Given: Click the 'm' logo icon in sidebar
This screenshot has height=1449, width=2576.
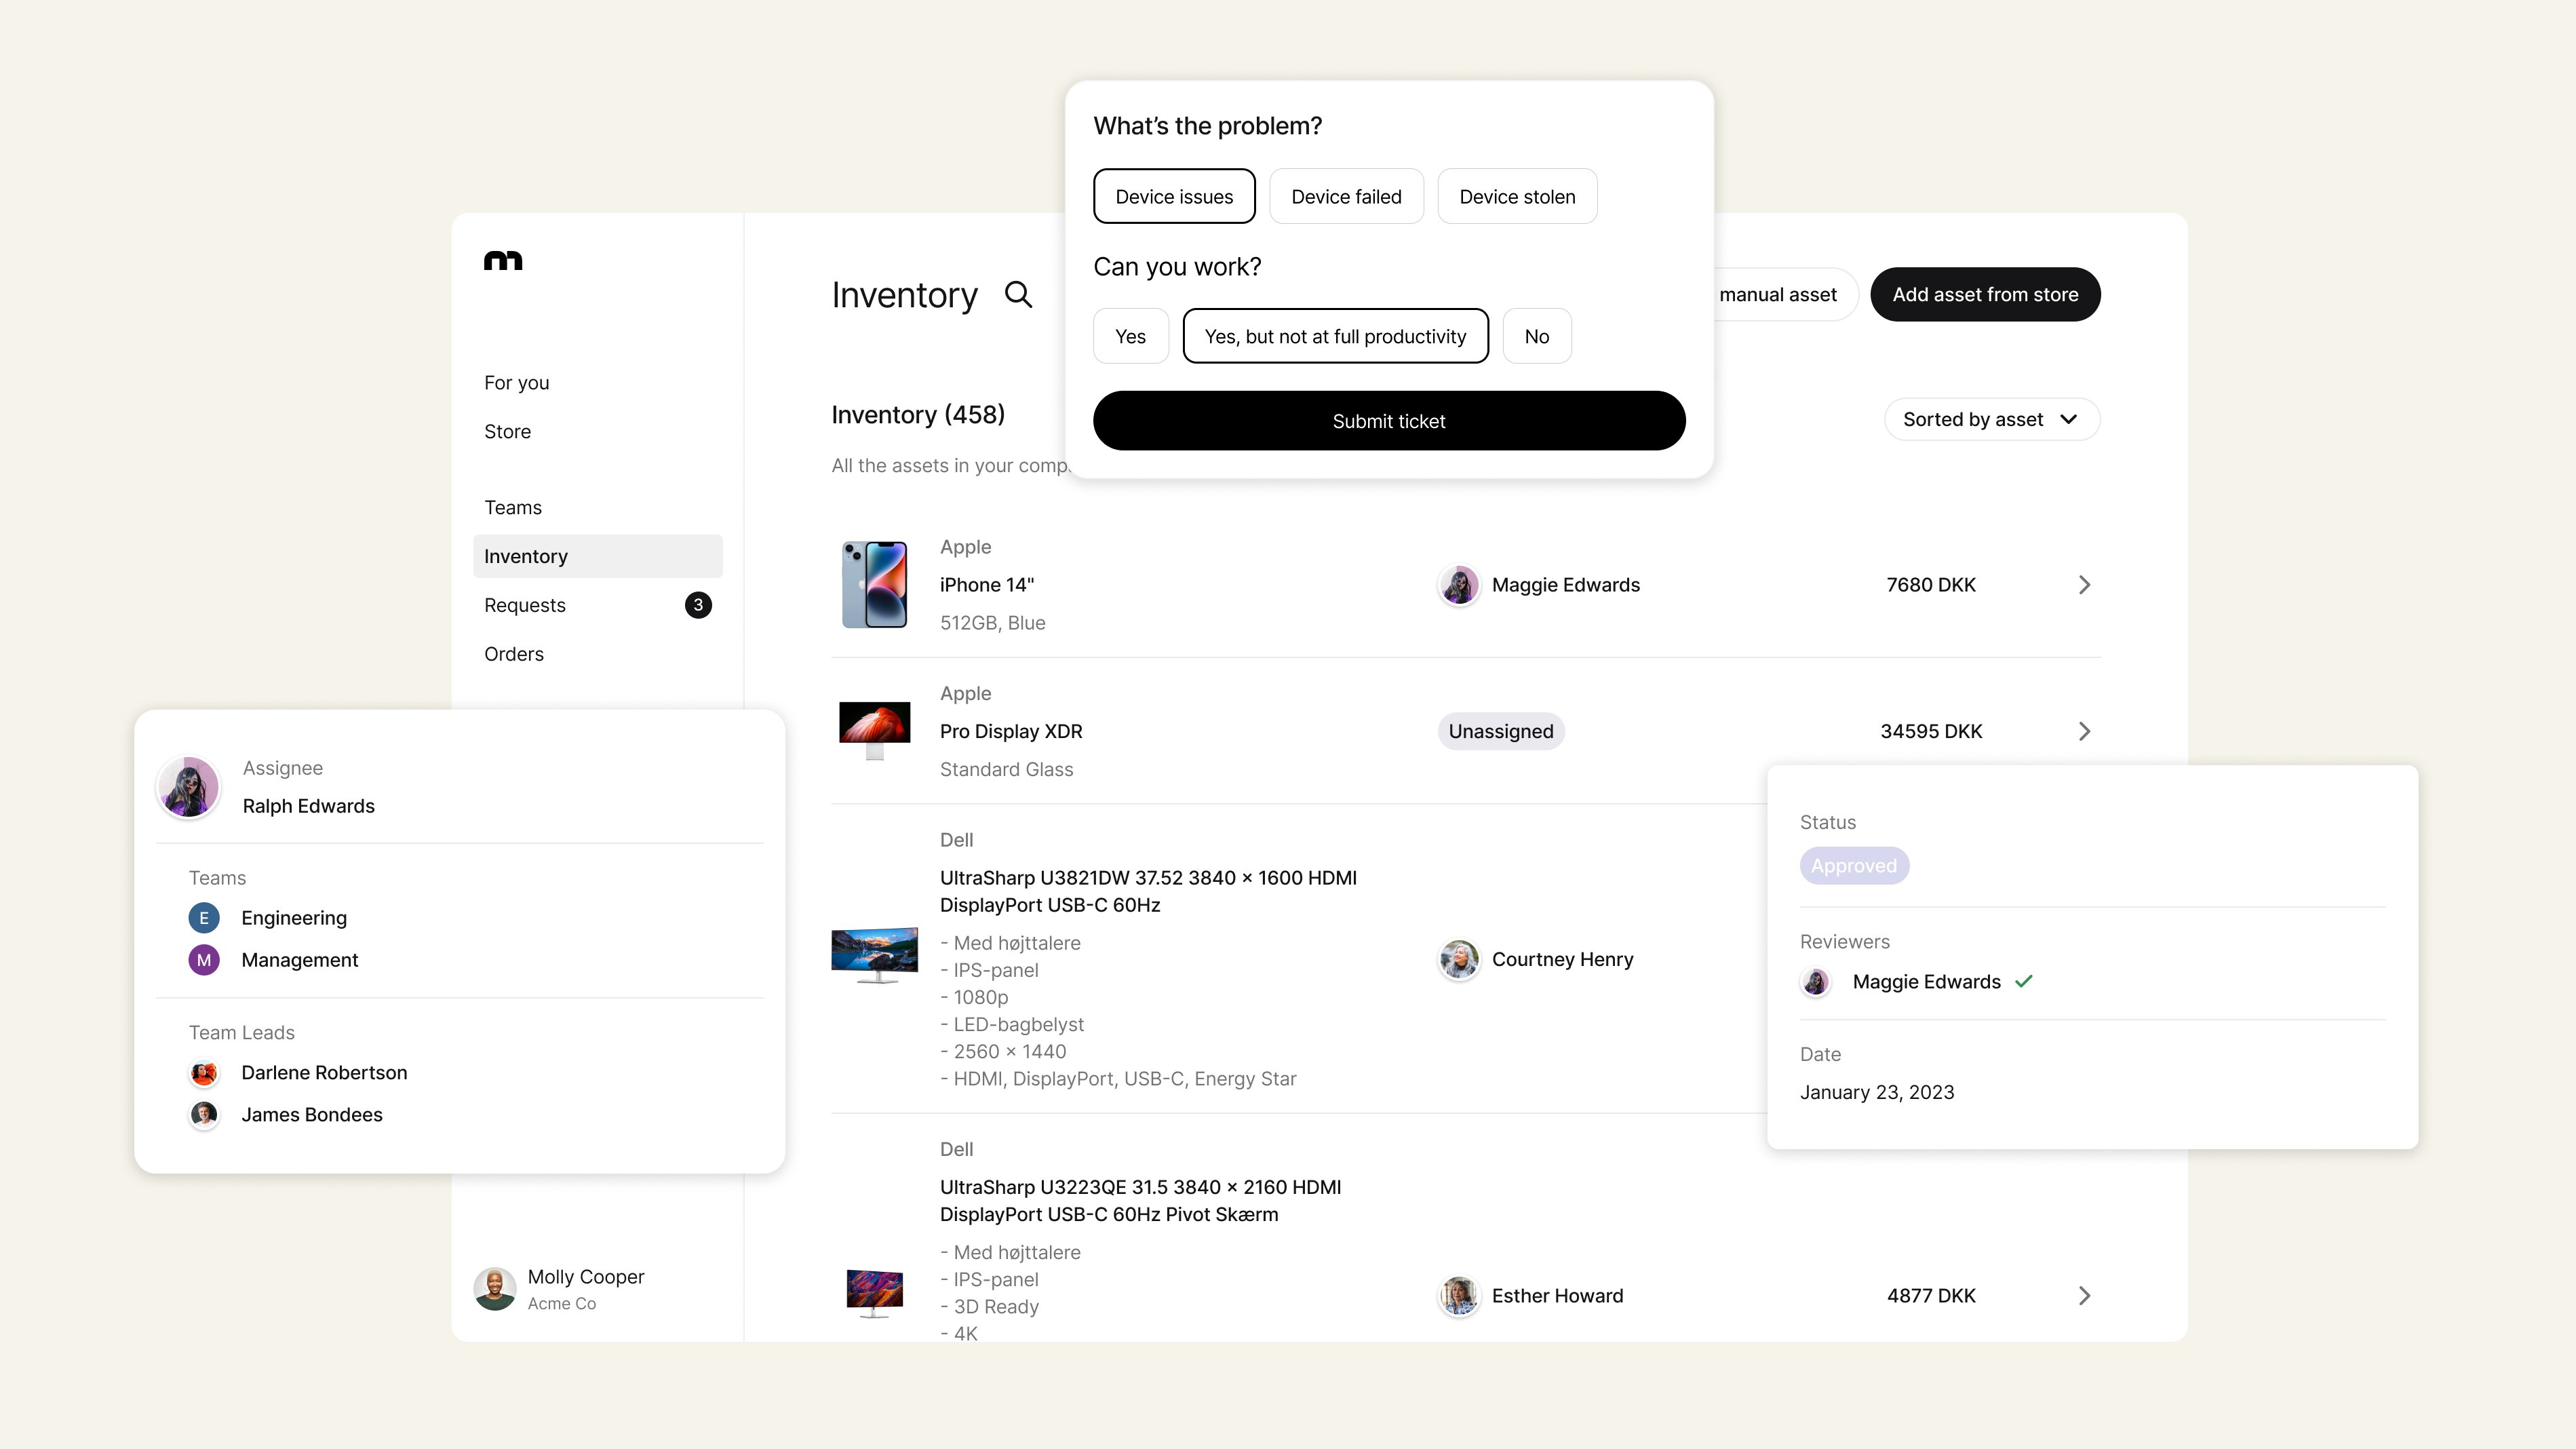Looking at the screenshot, I should click(x=503, y=260).
